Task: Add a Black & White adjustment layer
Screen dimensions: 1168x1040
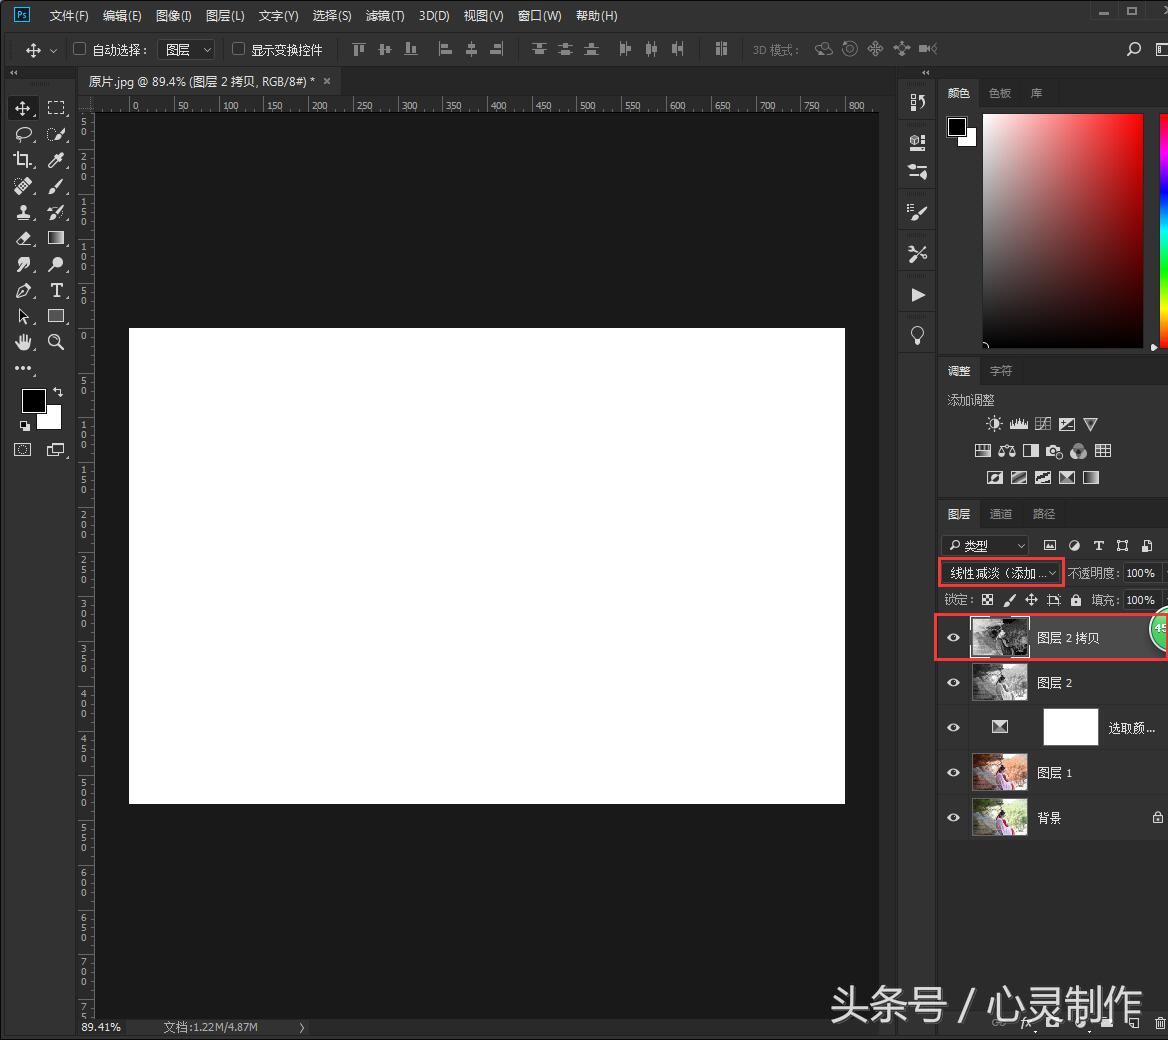Action: [x=1030, y=450]
